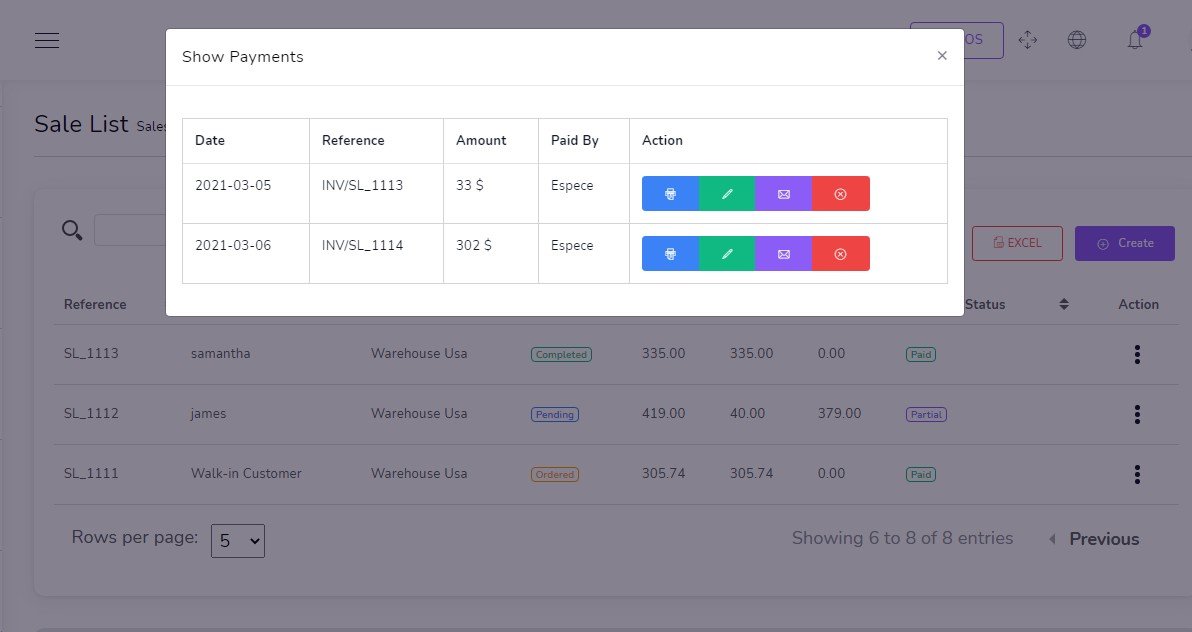Open action menu for SL_1111
This screenshot has height=632, width=1192.
point(1137,474)
